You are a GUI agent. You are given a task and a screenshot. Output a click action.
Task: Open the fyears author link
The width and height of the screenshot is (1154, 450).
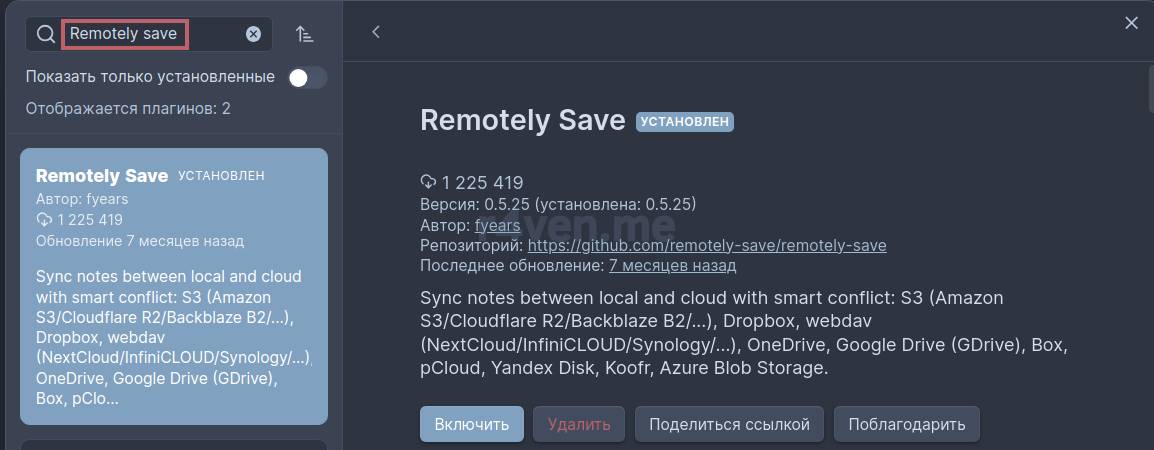497,225
